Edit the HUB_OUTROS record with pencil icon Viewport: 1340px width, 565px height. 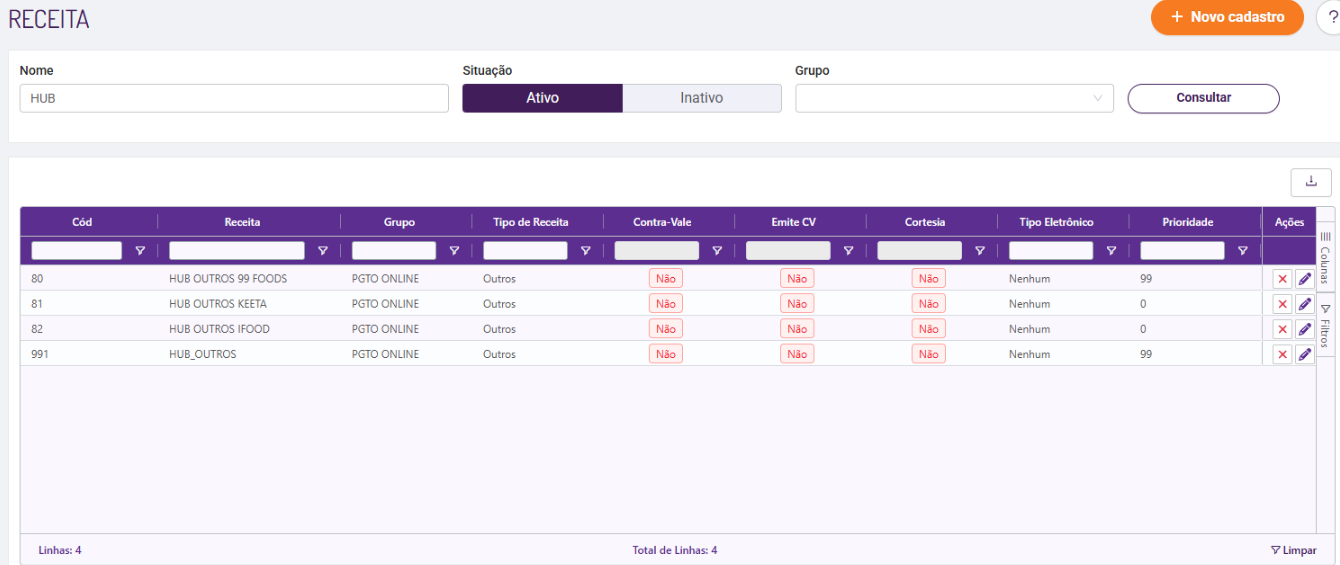click(1304, 354)
